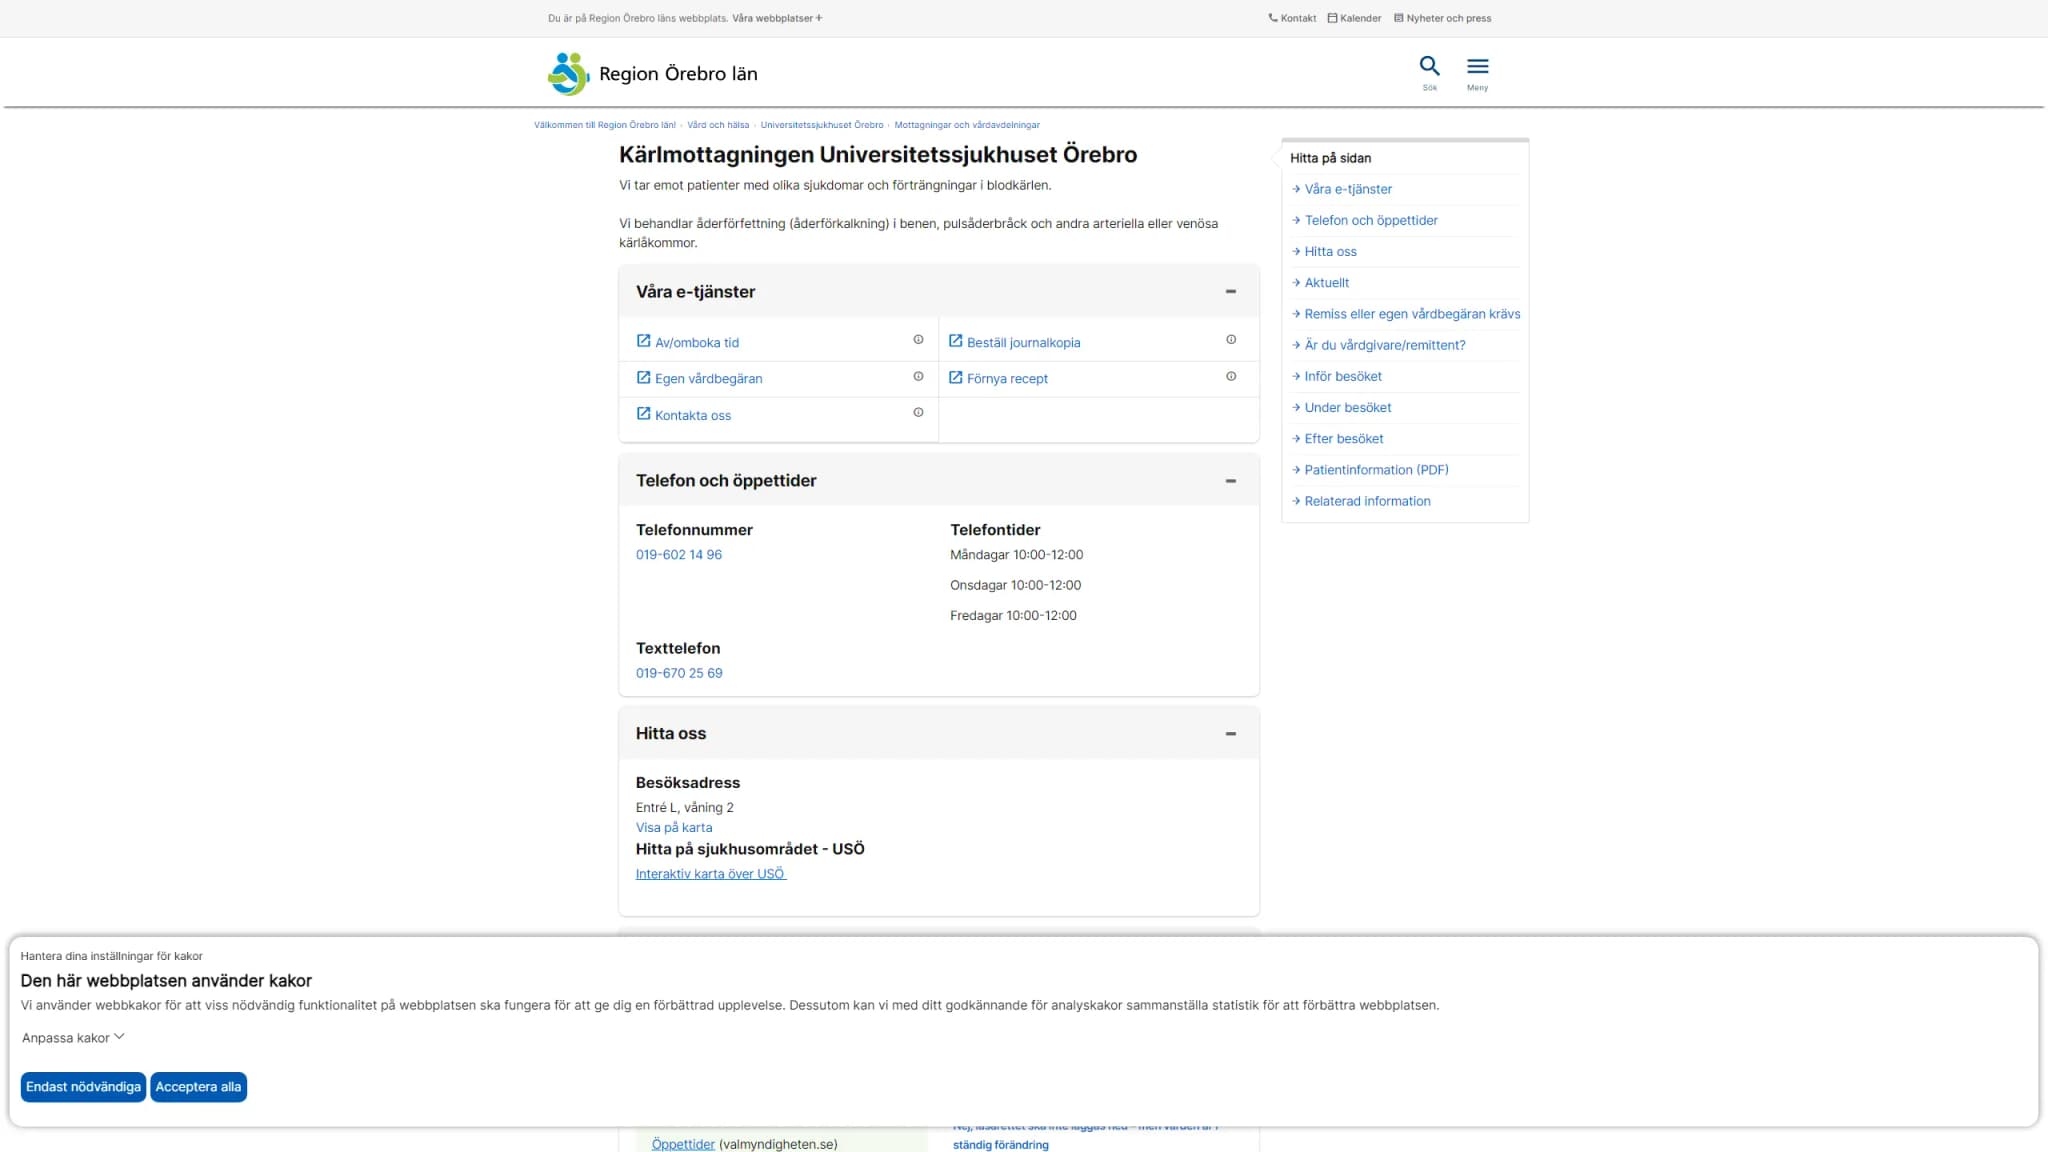Jump to Hitta oss in sidebar
This screenshot has height=1152, width=2048.
tap(1329, 252)
